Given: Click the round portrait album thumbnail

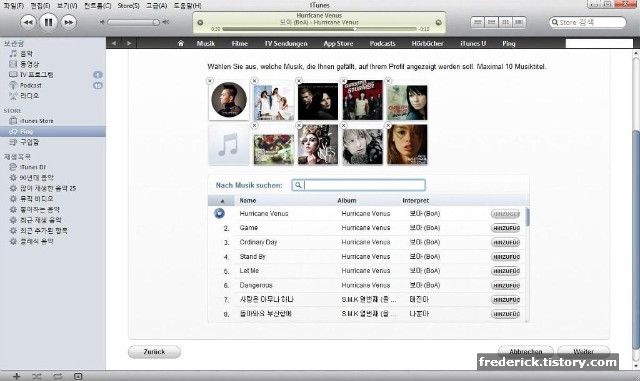Looking at the screenshot, I should click(x=229, y=100).
